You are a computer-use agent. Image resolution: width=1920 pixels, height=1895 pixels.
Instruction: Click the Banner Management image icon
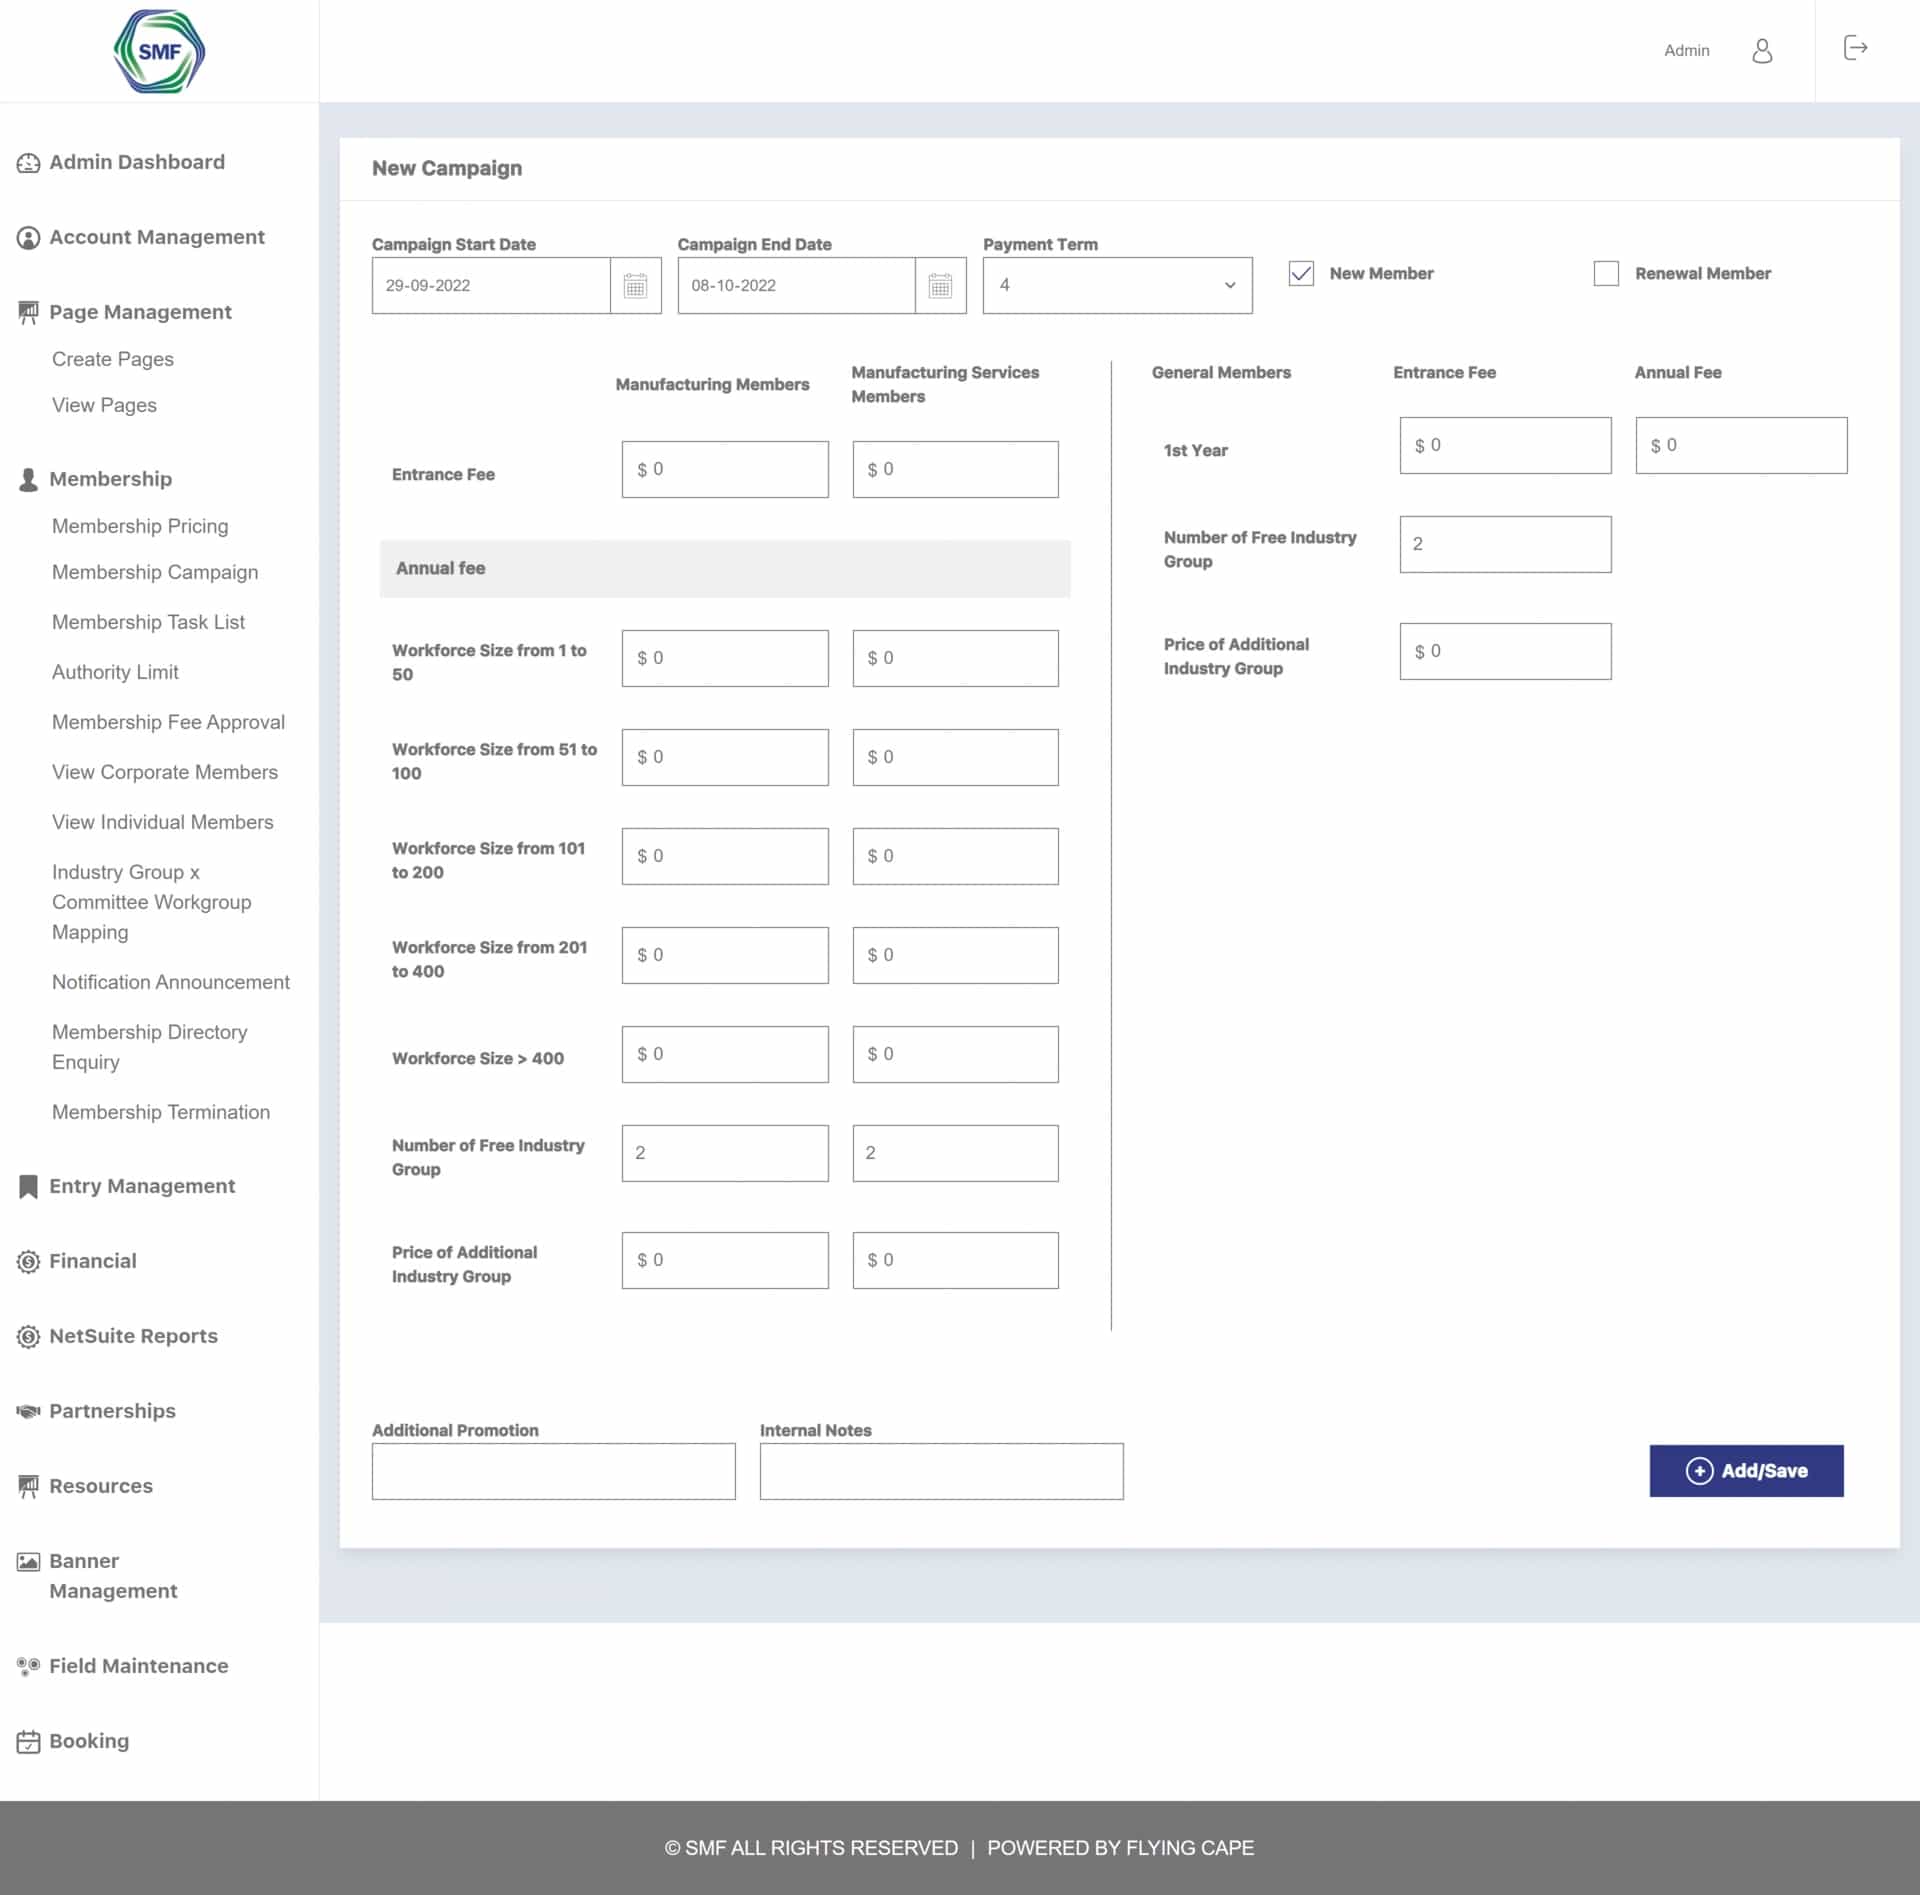click(28, 1562)
